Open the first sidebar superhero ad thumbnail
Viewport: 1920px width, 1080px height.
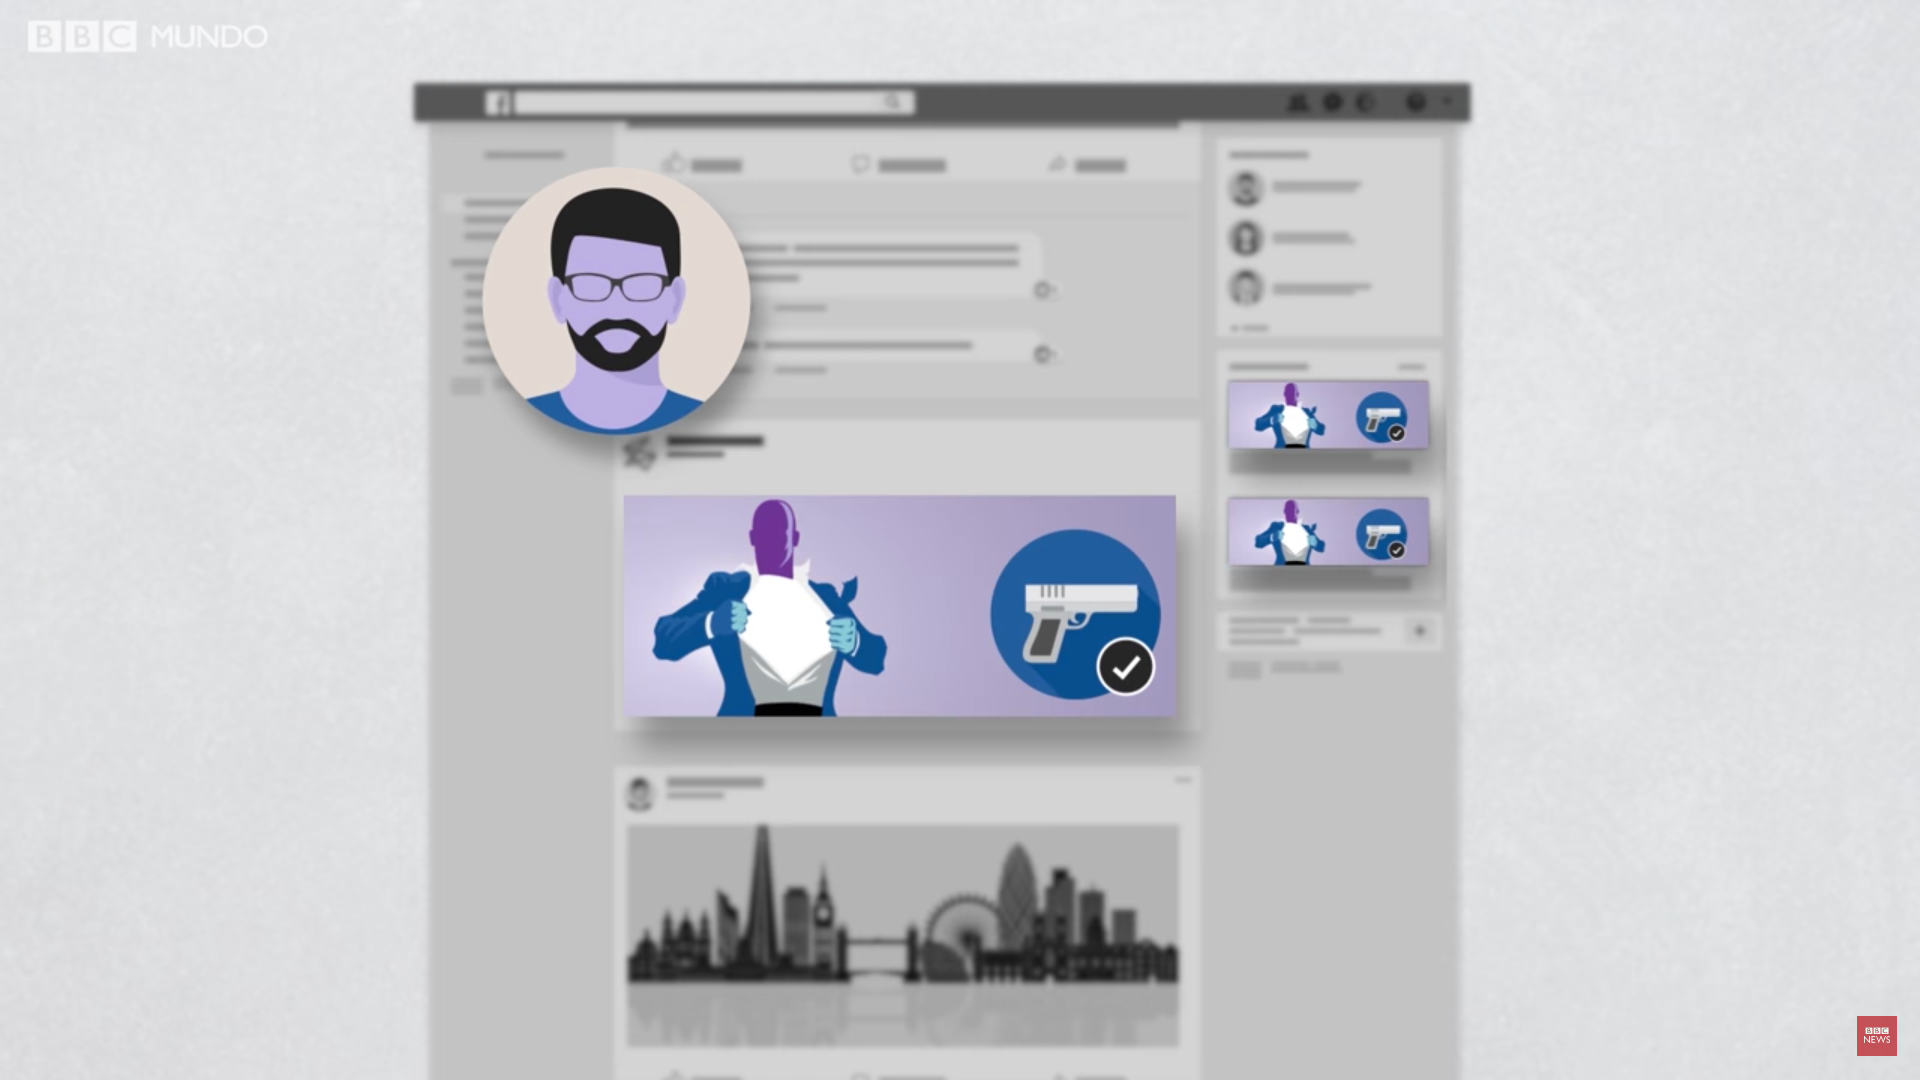pyautogui.click(x=1328, y=414)
